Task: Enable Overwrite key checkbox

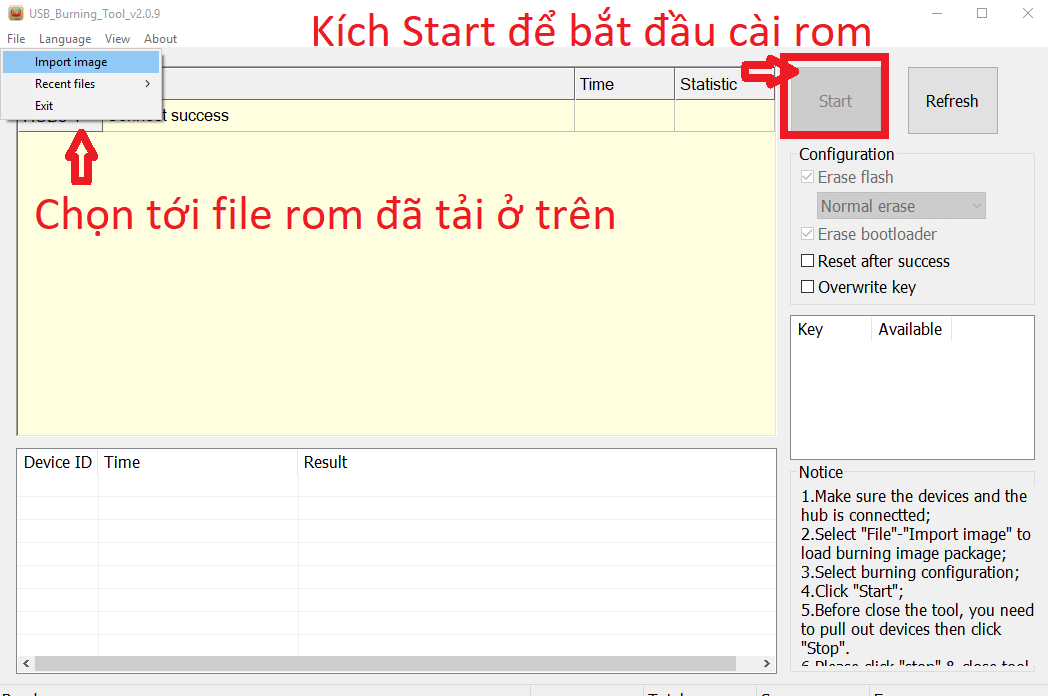Action: click(x=807, y=287)
